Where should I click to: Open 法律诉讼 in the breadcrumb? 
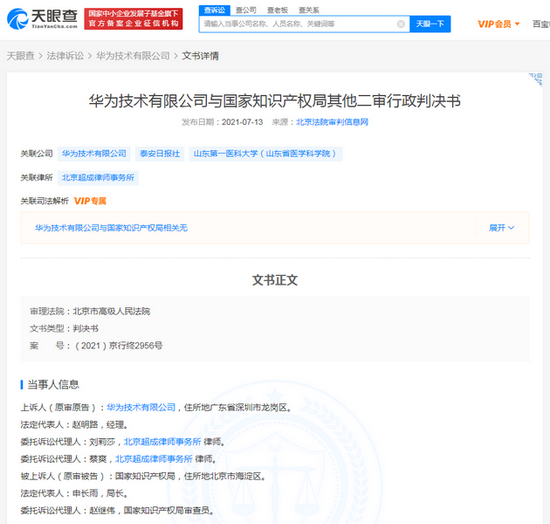pyautogui.click(x=65, y=56)
